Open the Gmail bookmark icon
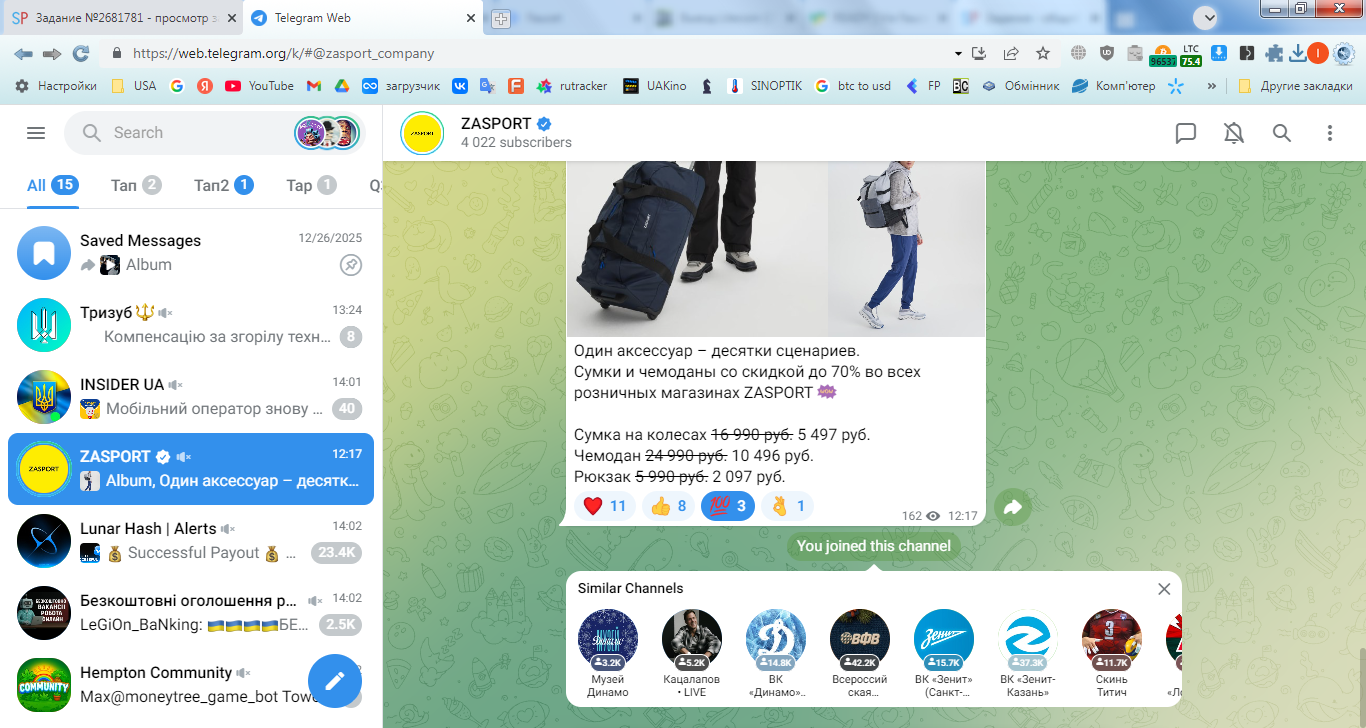The image size is (1366, 728). [x=313, y=86]
